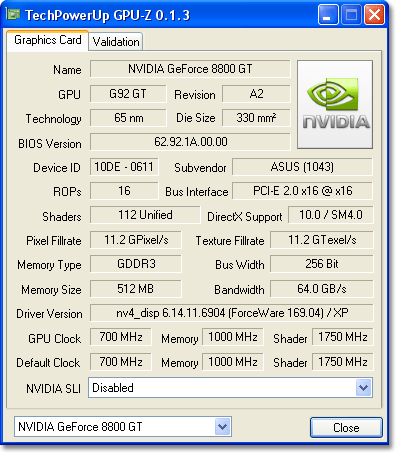400x456 pixels.
Task: Minimize the GPU-Z window
Action: click(x=328, y=15)
